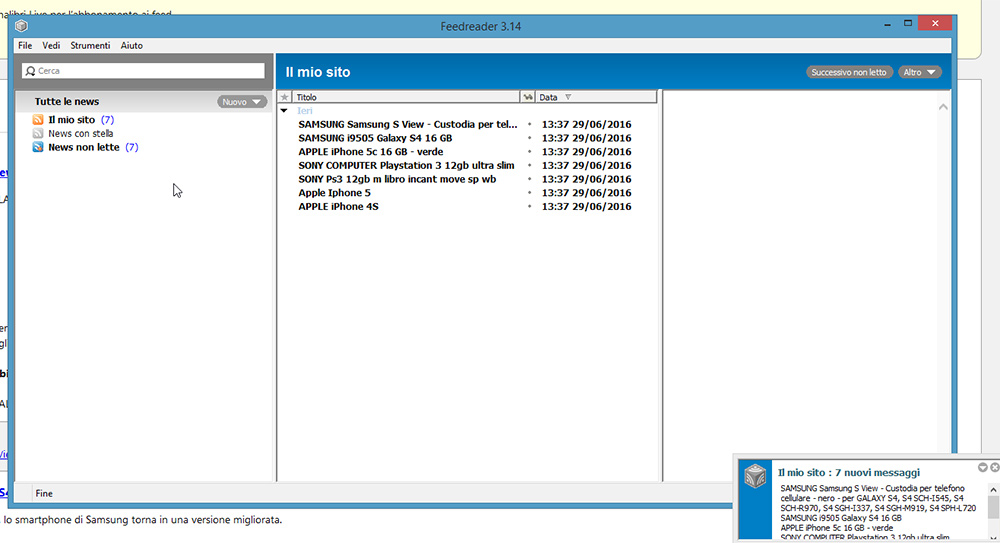Maximize the Feedreader window
This screenshot has width=1000, height=543.
pos(908,24)
